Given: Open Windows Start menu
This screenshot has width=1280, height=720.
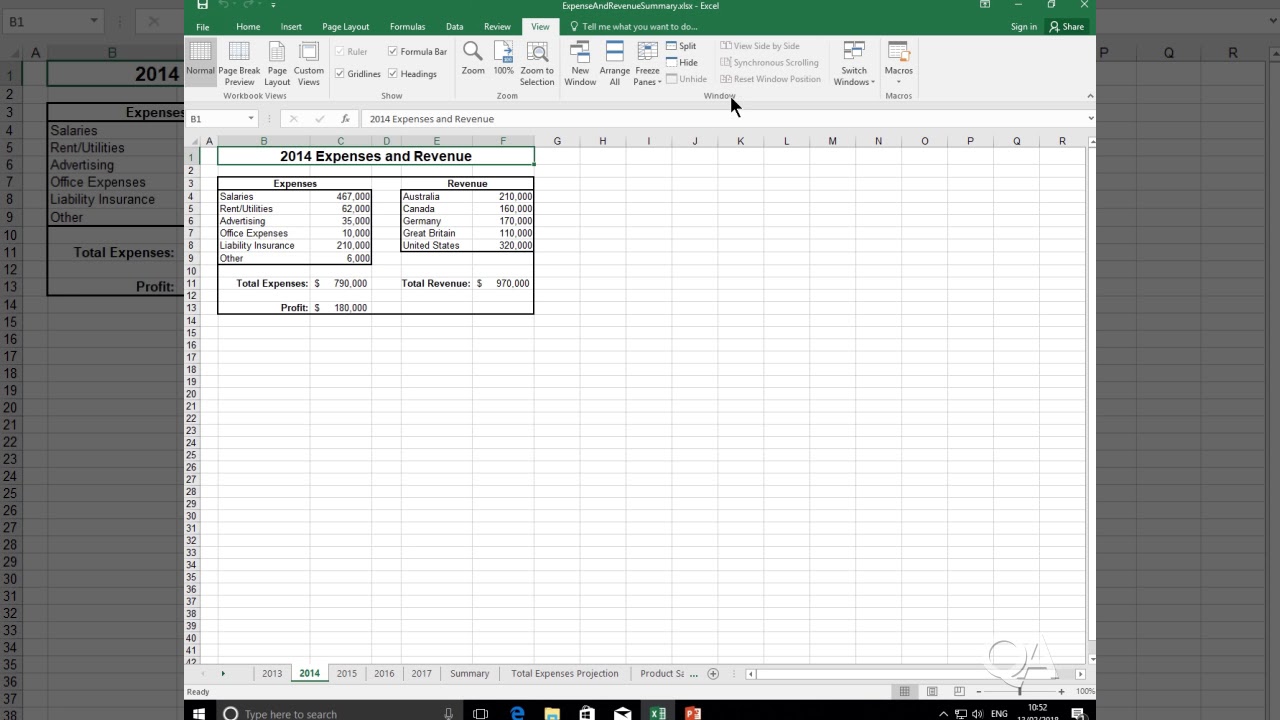Looking at the screenshot, I should [199, 713].
